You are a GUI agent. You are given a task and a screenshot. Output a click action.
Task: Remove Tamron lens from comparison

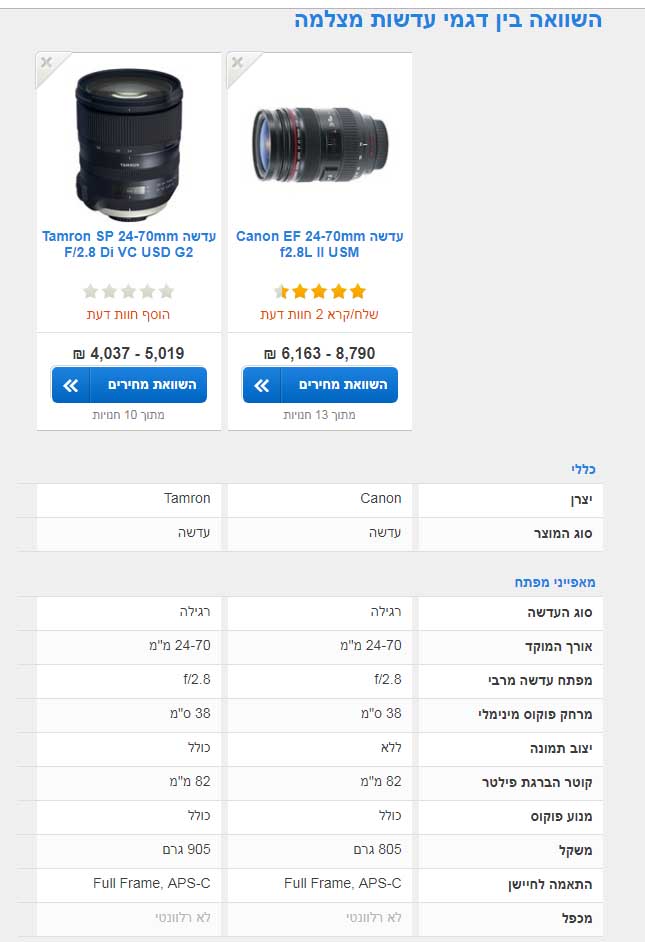coord(46,62)
